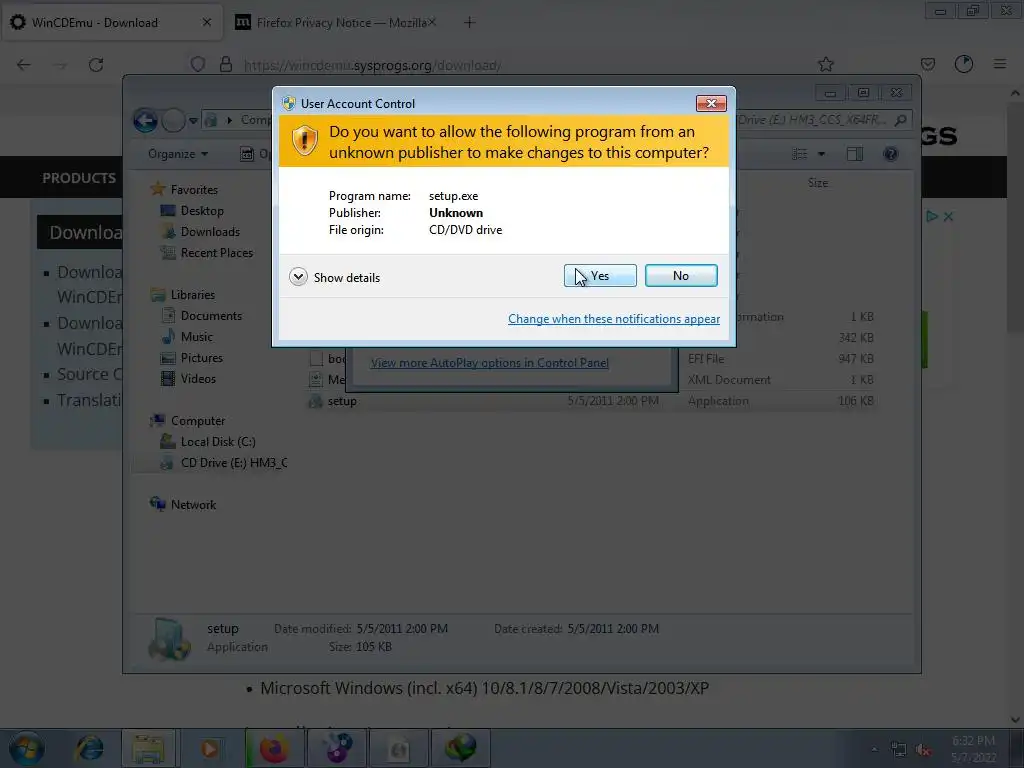The width and height of the screenshot is (1024, 768).
Task: Click the disc installer taskbar icon
Action: 336,748
